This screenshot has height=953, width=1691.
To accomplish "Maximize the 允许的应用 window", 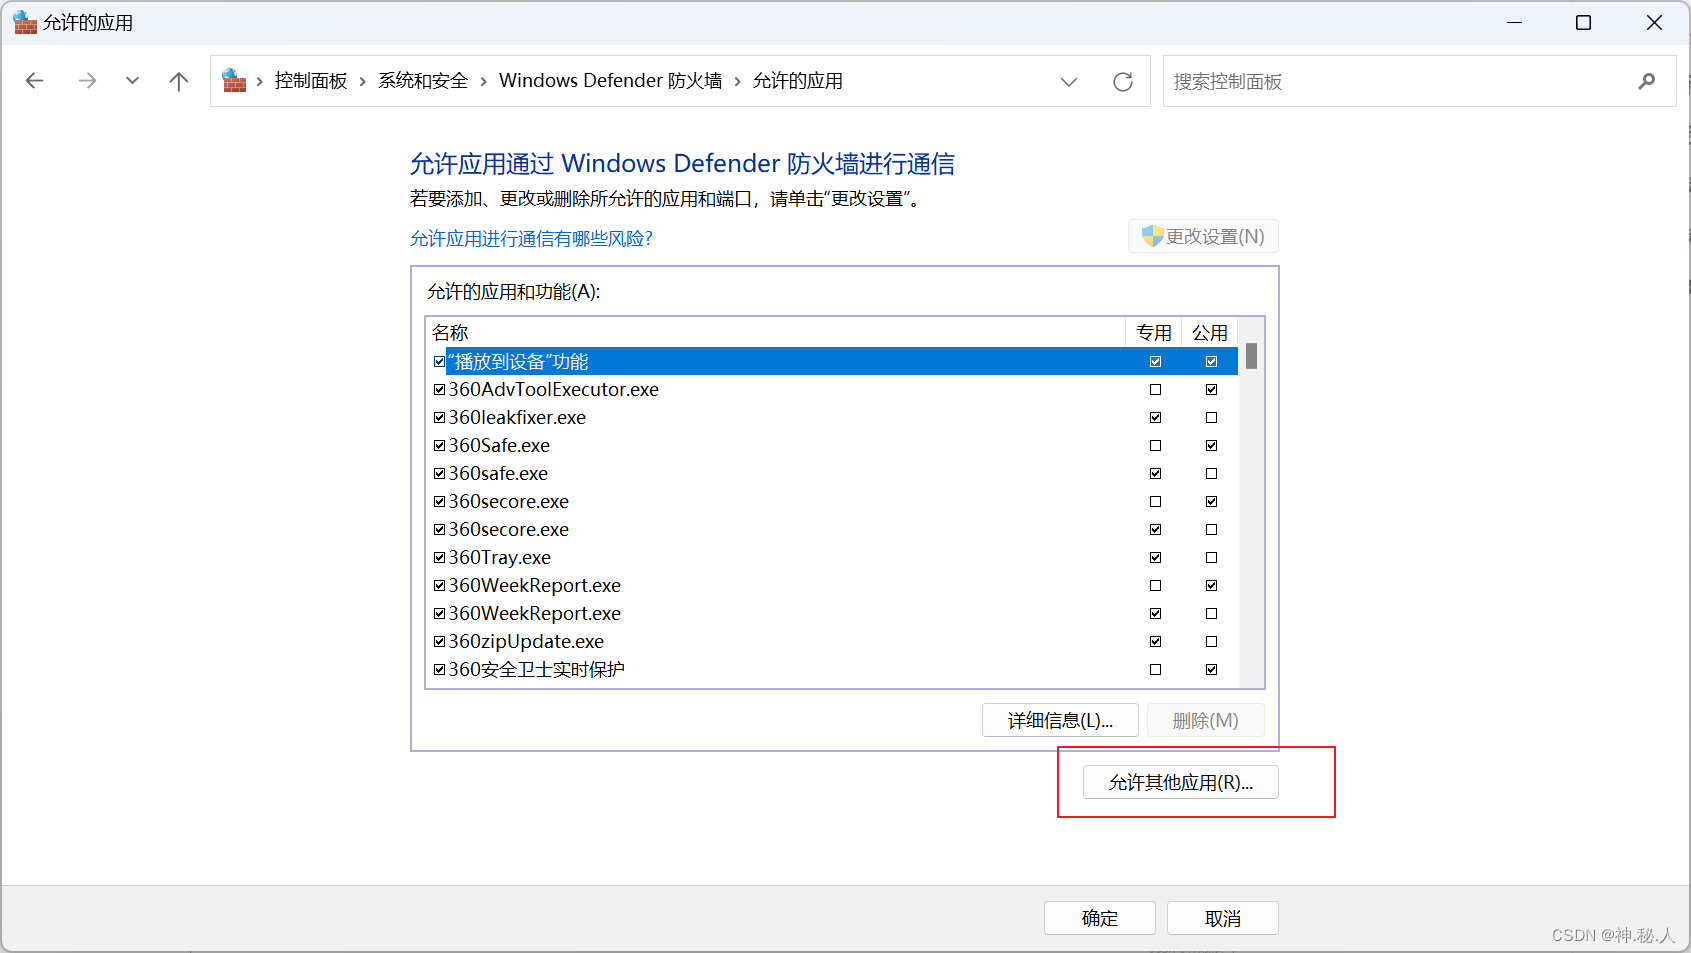I will coord(1584,22).
